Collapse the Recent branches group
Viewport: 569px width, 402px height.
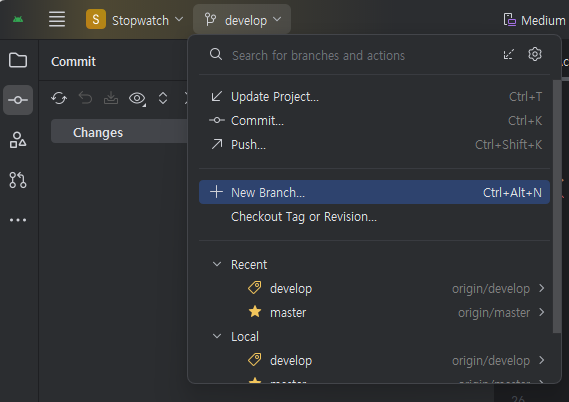coord(217,264)
